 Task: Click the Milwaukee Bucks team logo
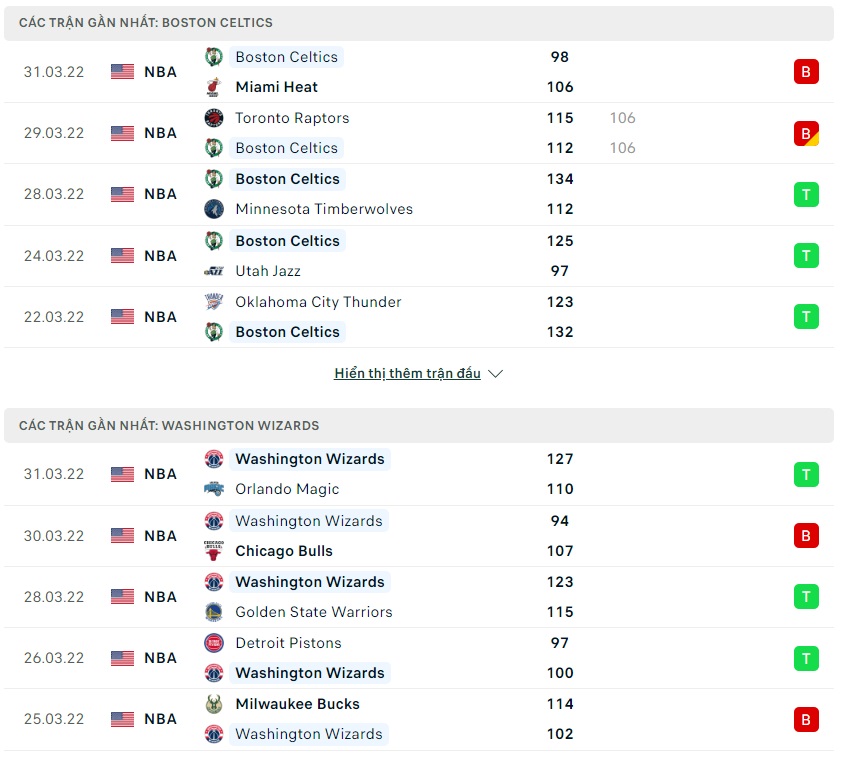[213, 704]
